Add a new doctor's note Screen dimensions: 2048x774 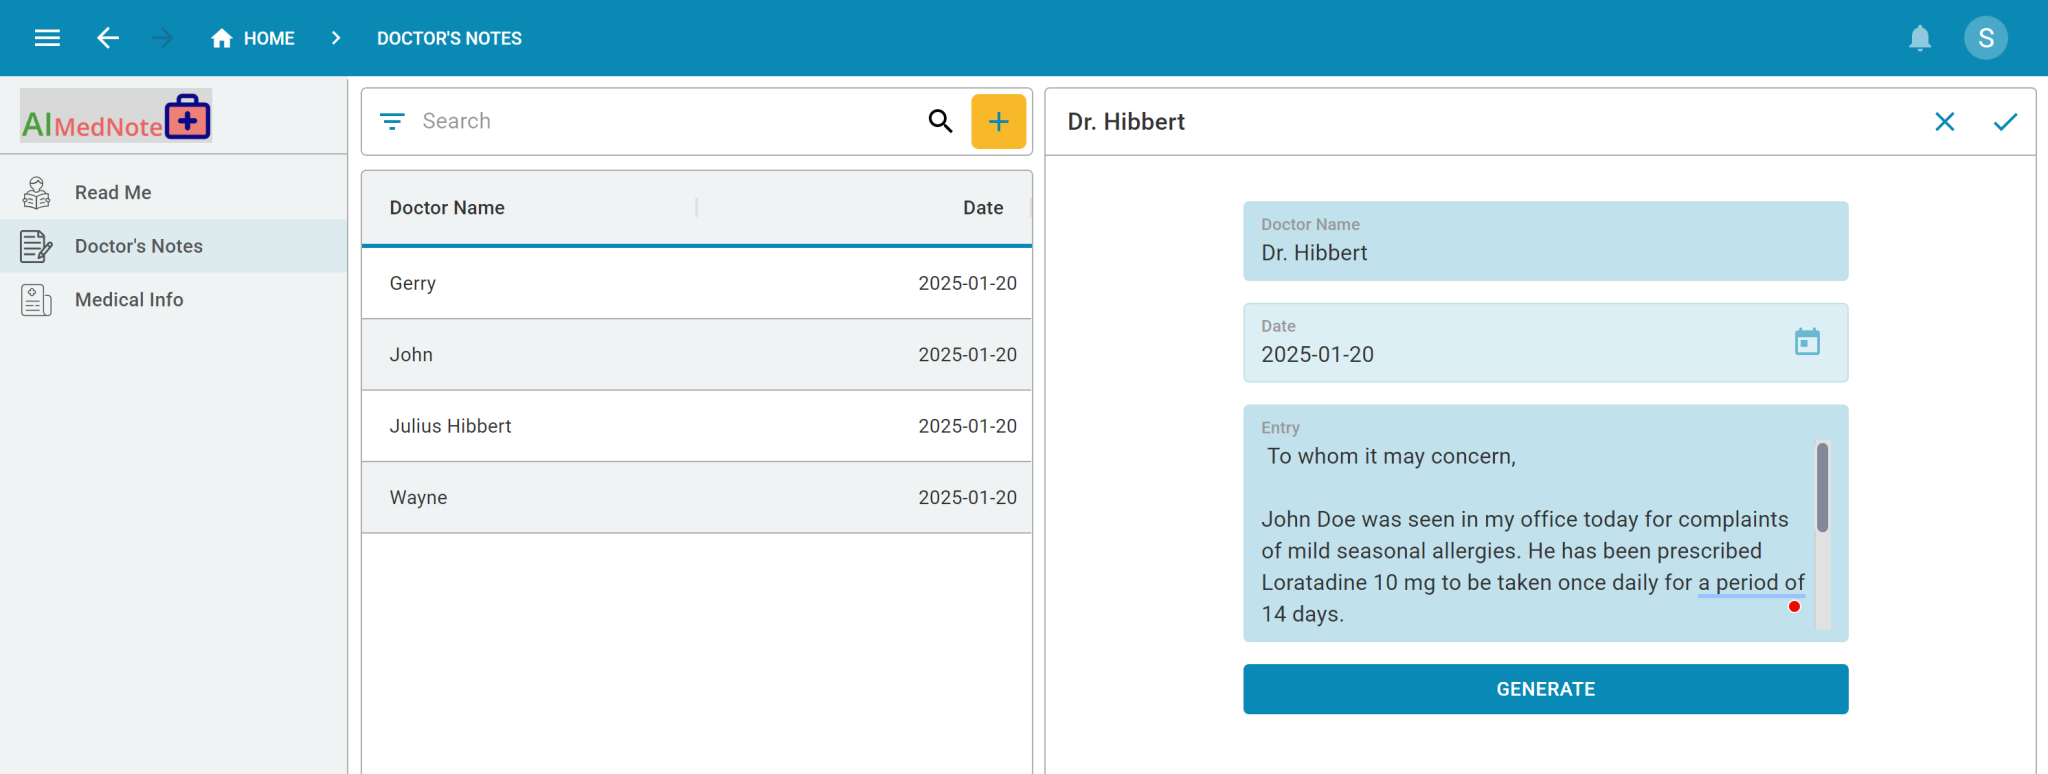[998, 121]
